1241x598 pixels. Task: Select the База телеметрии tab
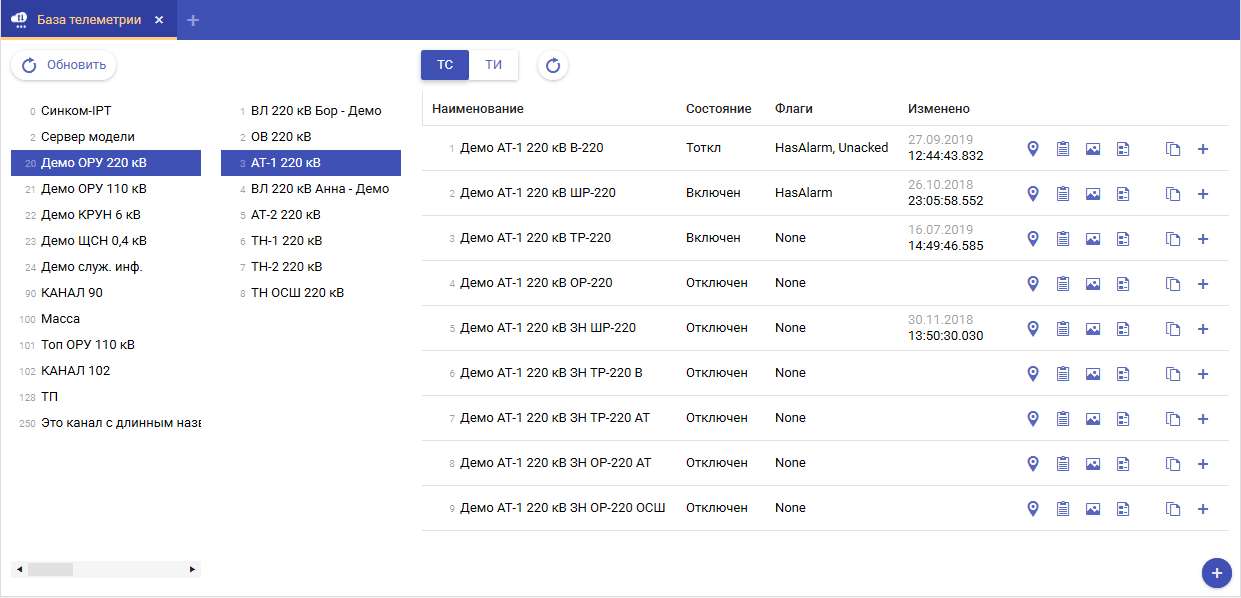tap(88, 20)
